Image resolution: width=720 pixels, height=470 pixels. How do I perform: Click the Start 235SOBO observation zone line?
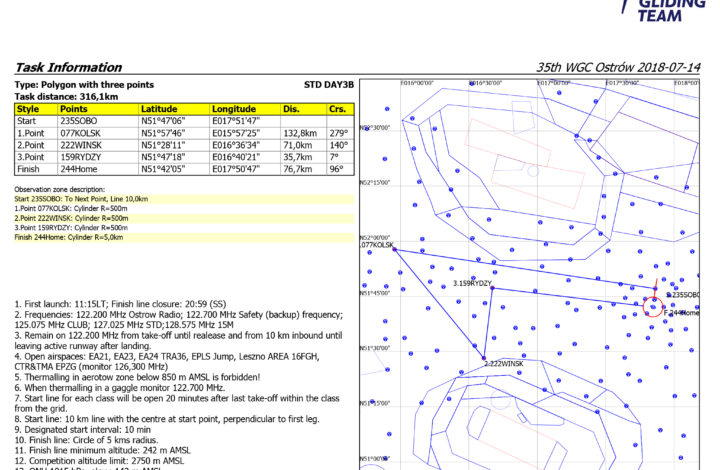(x=83, y=201)
